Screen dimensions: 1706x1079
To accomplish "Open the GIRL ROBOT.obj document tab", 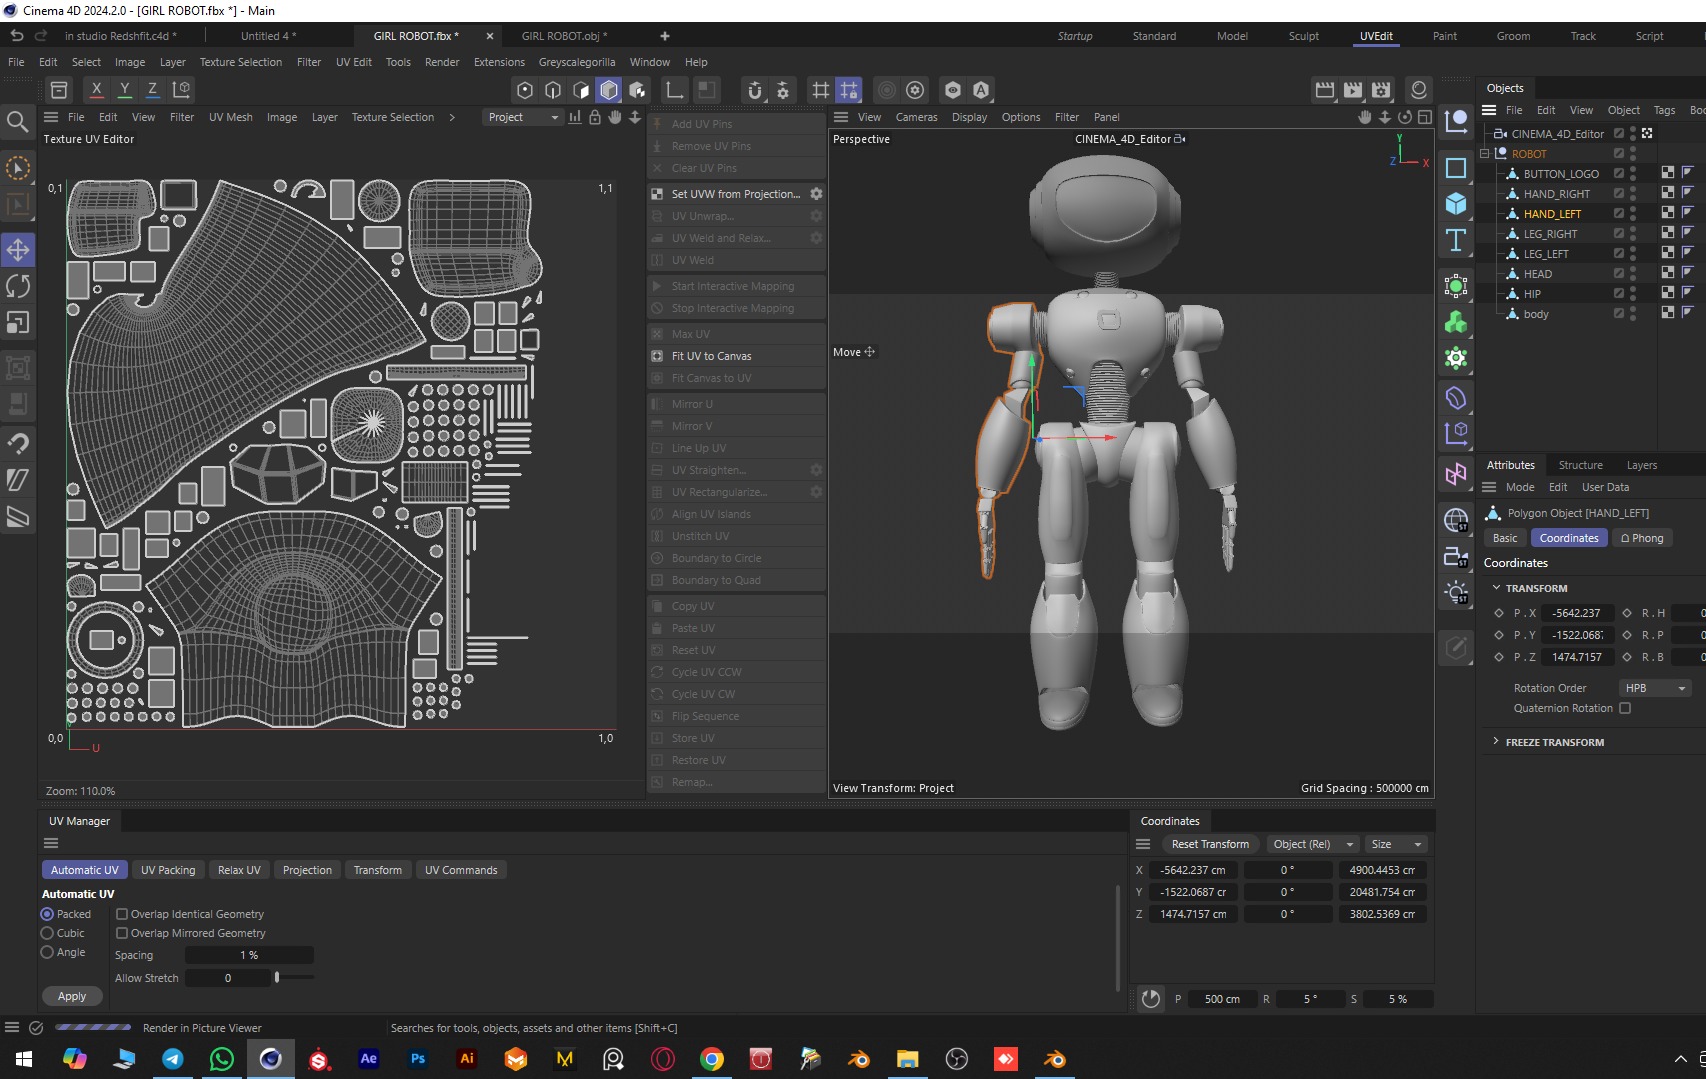I will click(564, 36).
